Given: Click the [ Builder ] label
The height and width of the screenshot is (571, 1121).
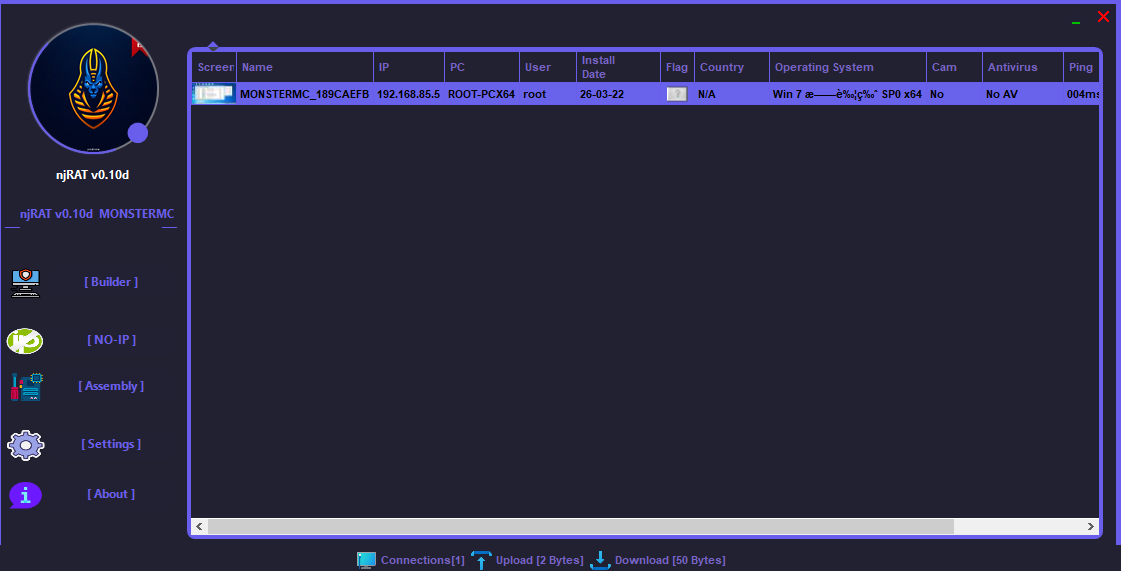Looking at the screenshot, I should pos(111,282).
